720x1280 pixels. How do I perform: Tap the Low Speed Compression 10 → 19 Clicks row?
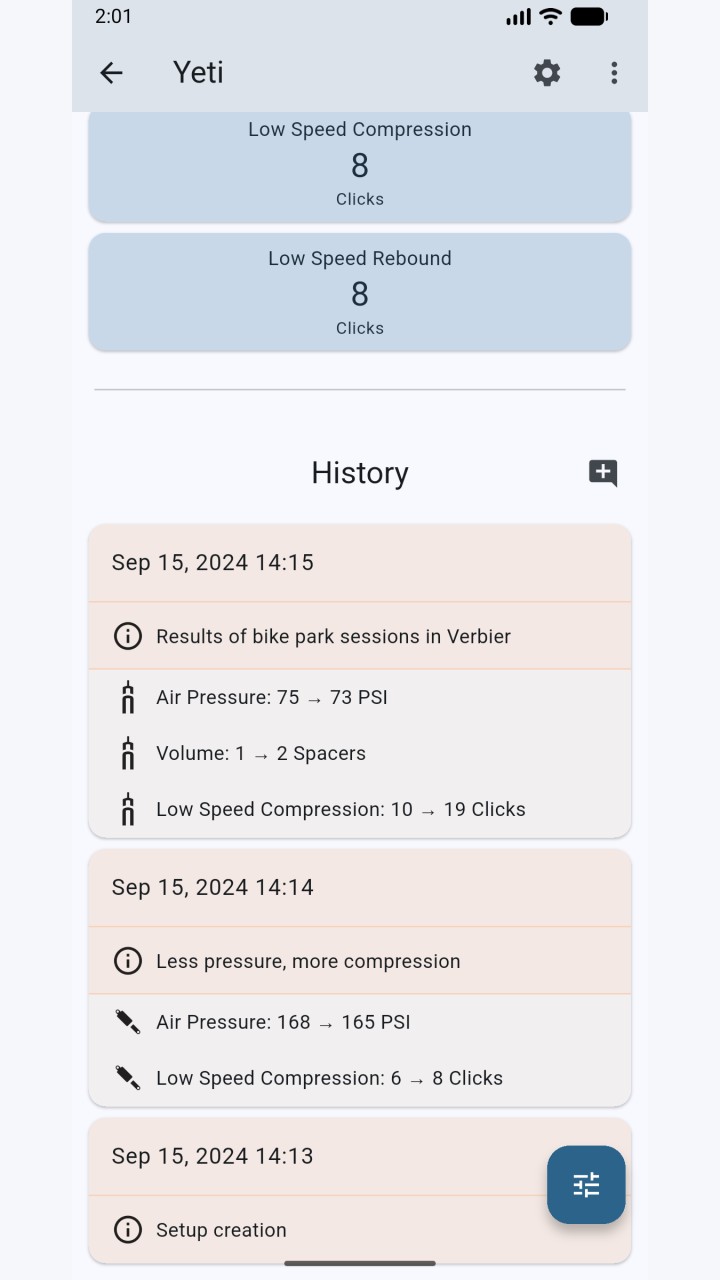coord(360,809)
